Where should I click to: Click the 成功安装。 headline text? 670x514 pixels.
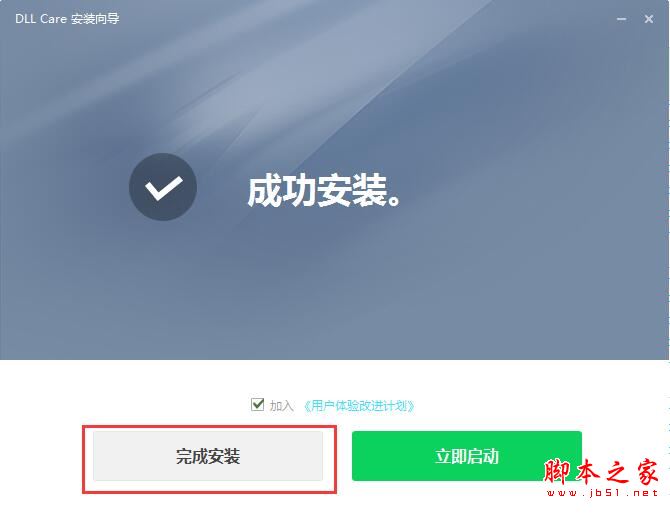324,191
